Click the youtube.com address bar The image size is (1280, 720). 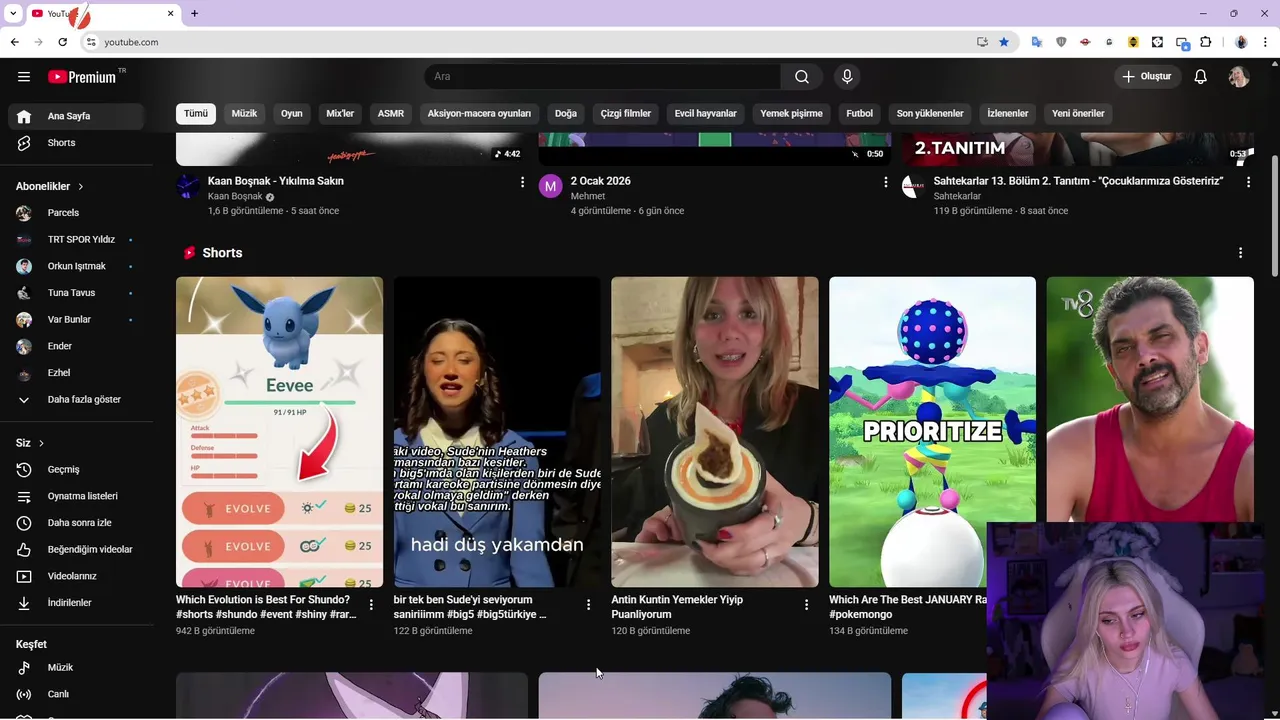(x=530, y=42)
